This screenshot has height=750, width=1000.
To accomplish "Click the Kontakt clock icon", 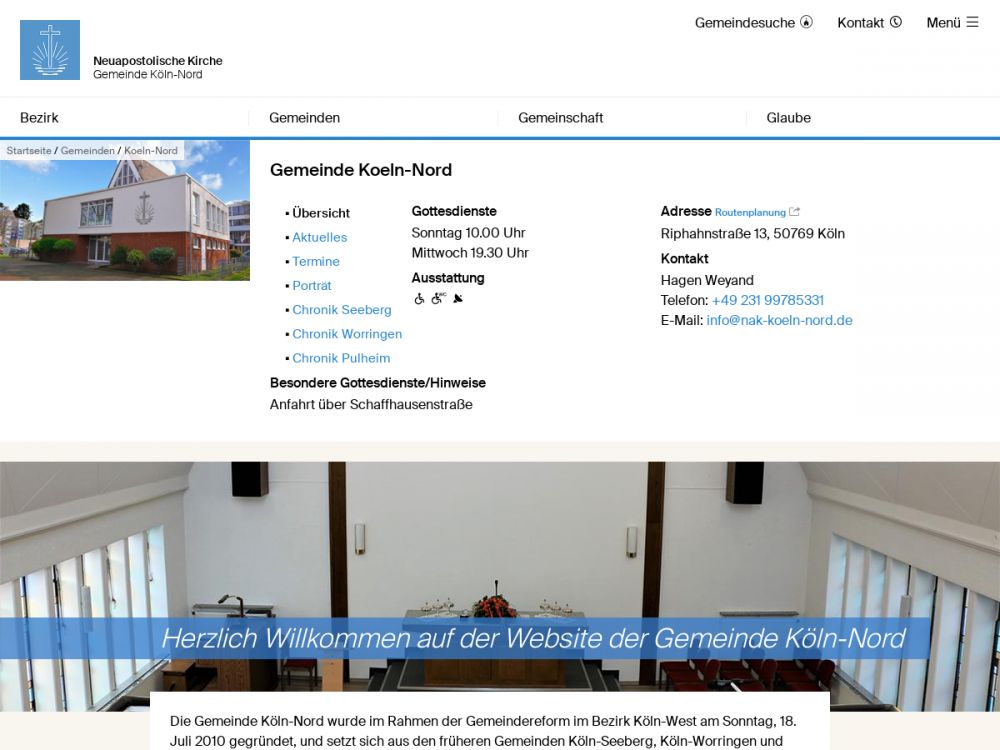I will pos(896,22).
